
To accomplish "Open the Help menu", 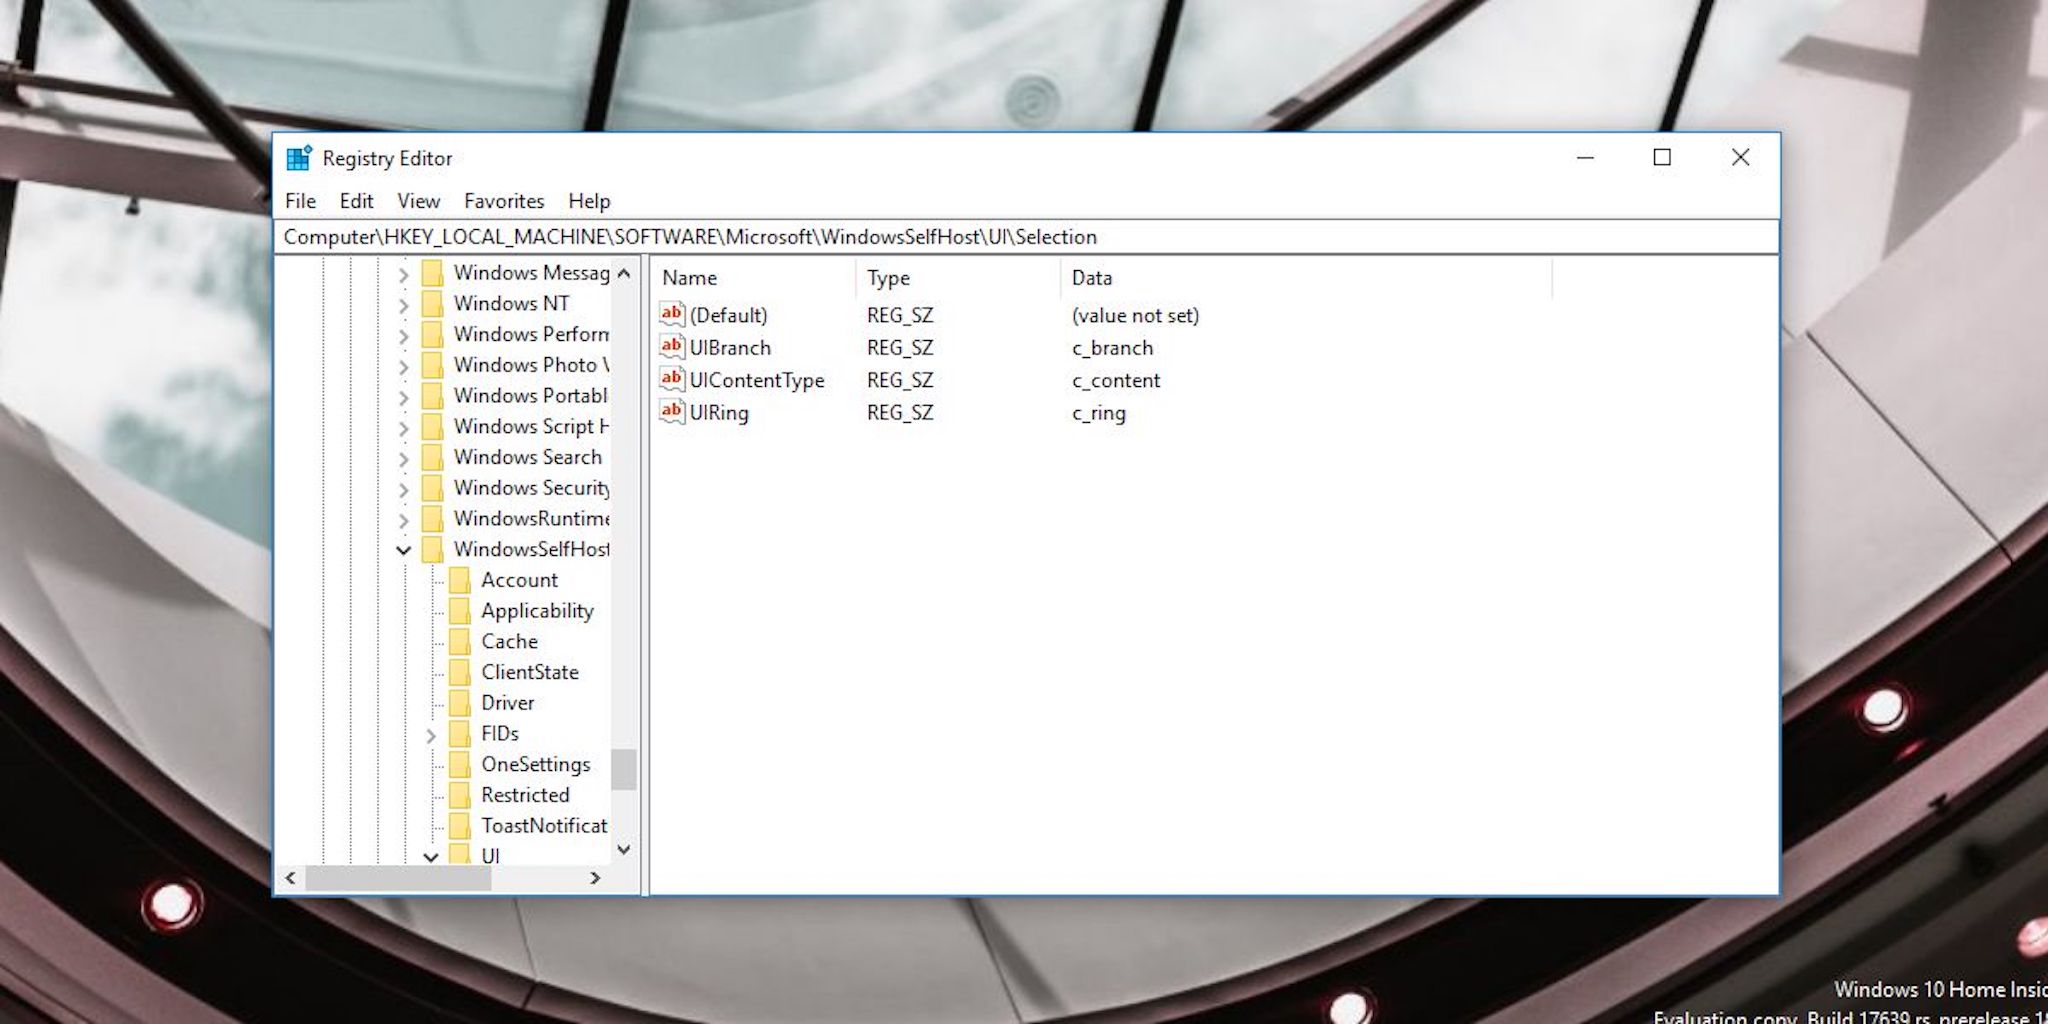I will (589, 201).
